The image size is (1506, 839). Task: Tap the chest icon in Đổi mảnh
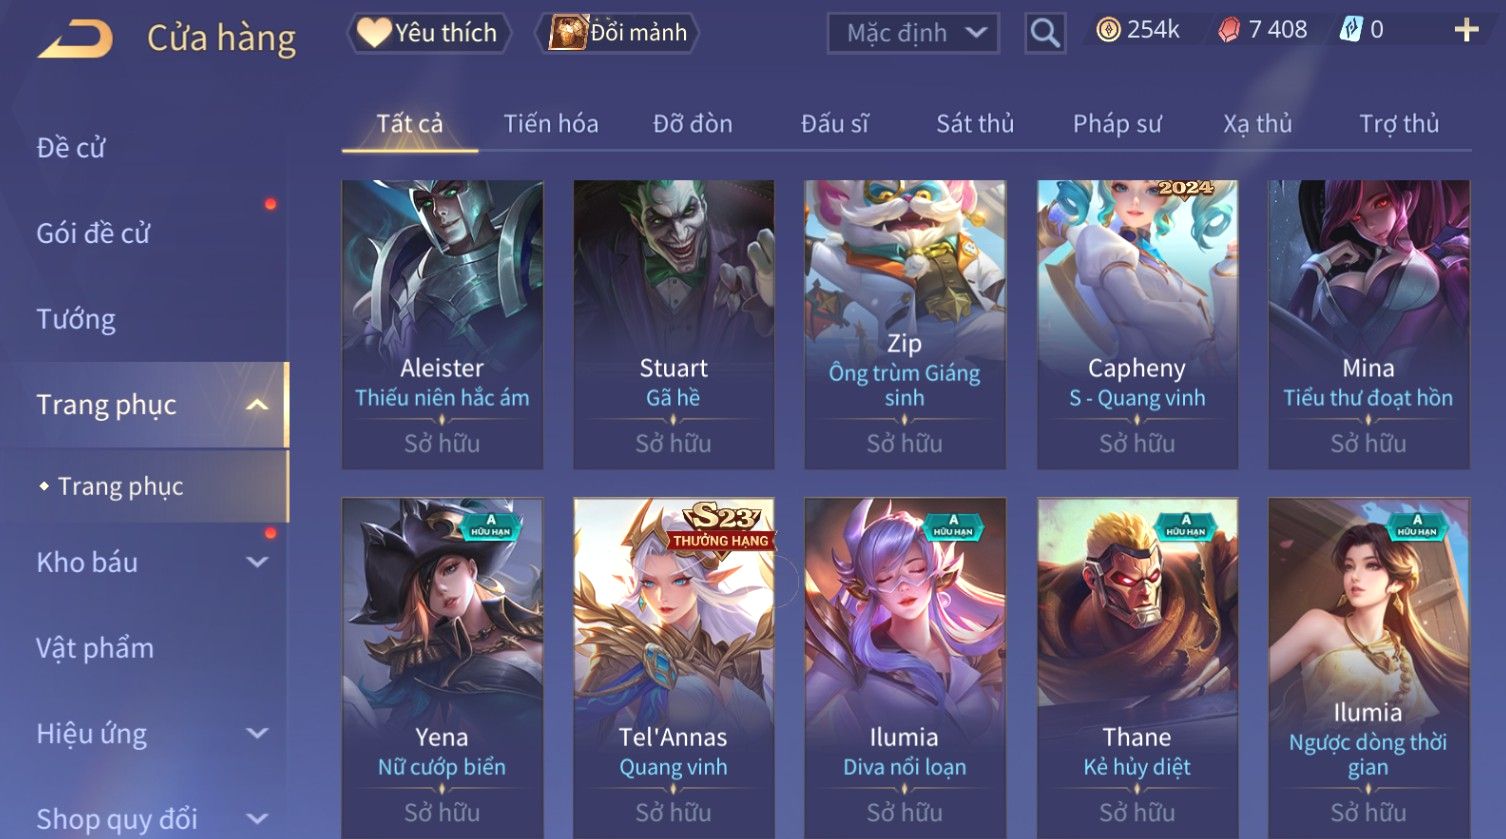[568, 33]
